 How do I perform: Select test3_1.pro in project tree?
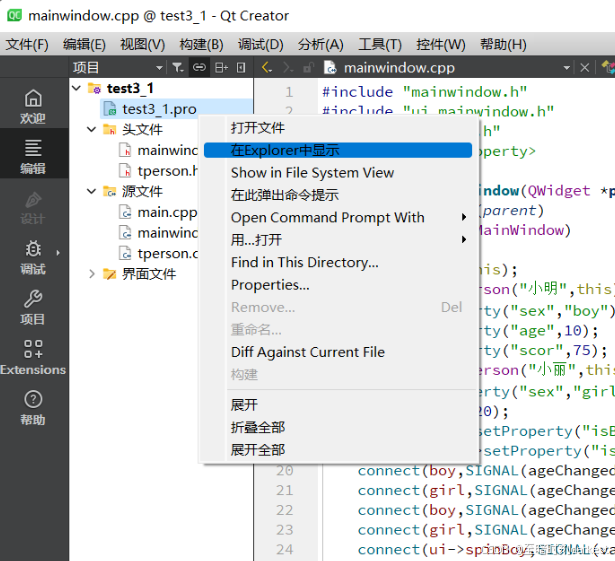(159, 109)
